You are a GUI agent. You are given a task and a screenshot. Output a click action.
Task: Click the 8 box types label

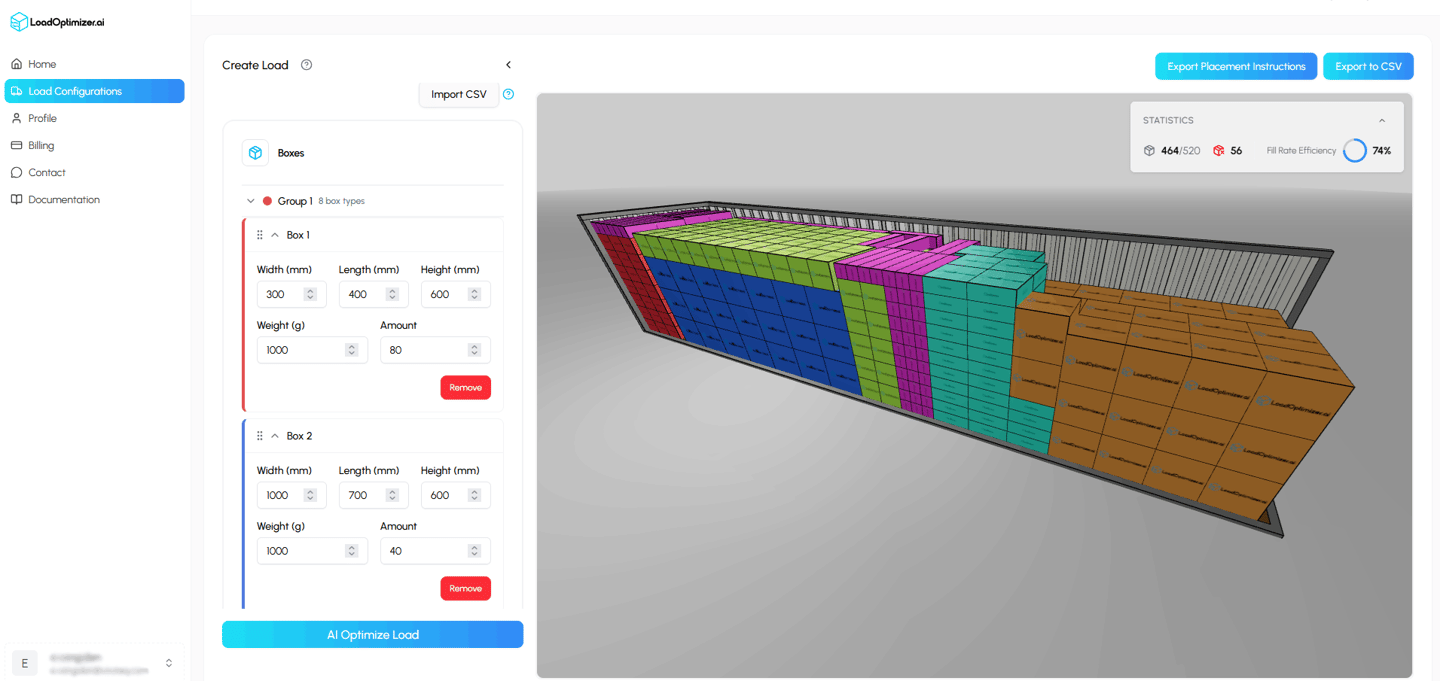[342, 201]
